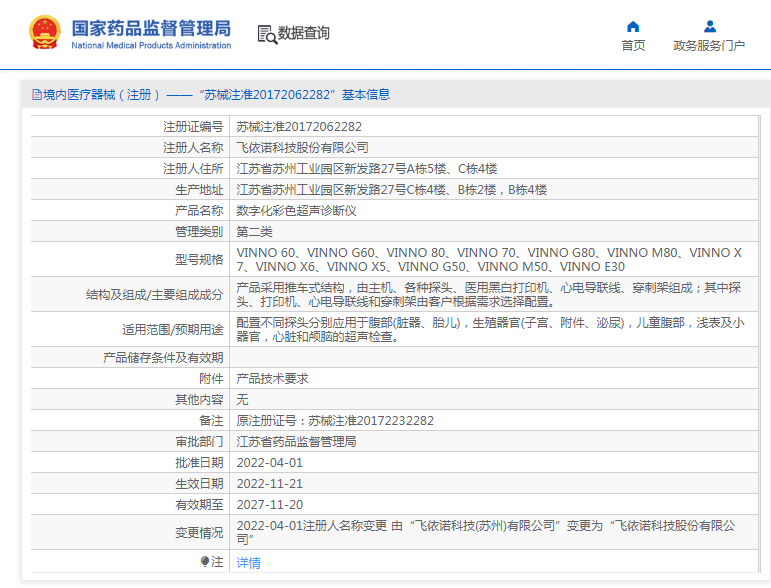
Task: Select other content value 无
Action: click(242, 400)
